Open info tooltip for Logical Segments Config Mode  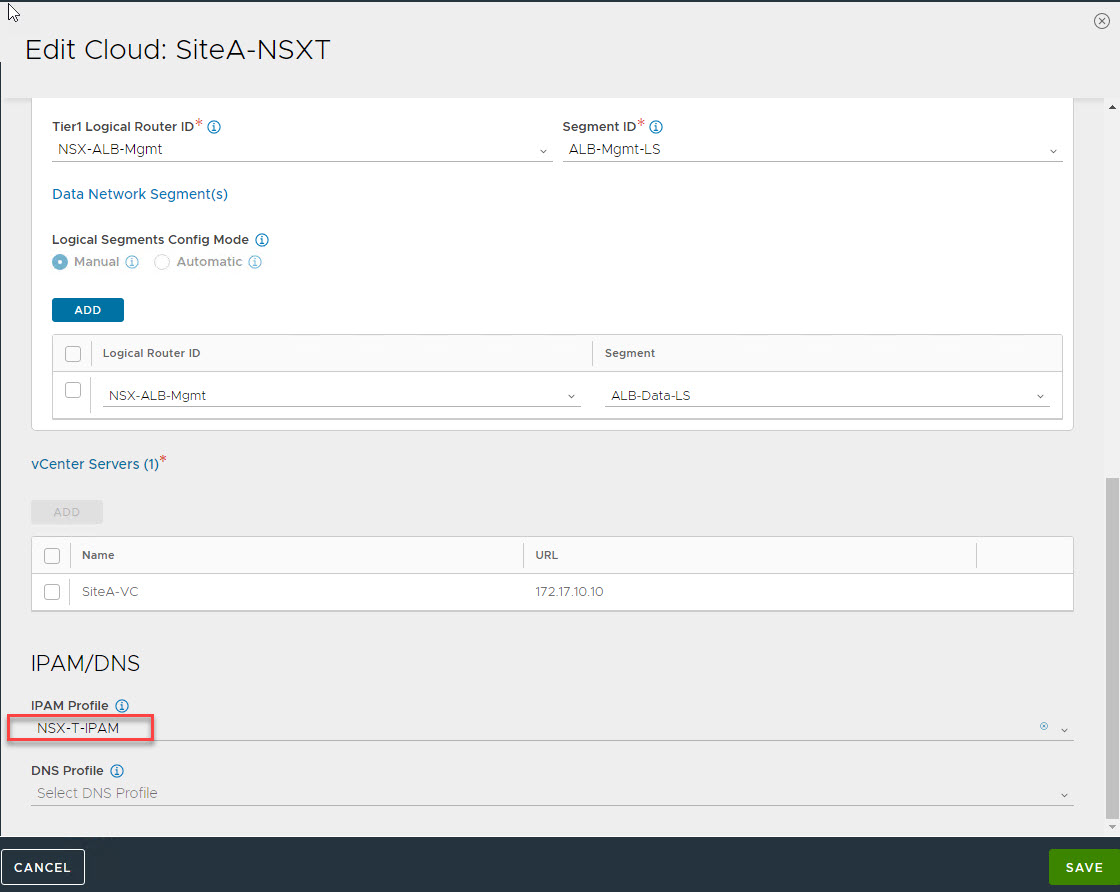(262, 241)
